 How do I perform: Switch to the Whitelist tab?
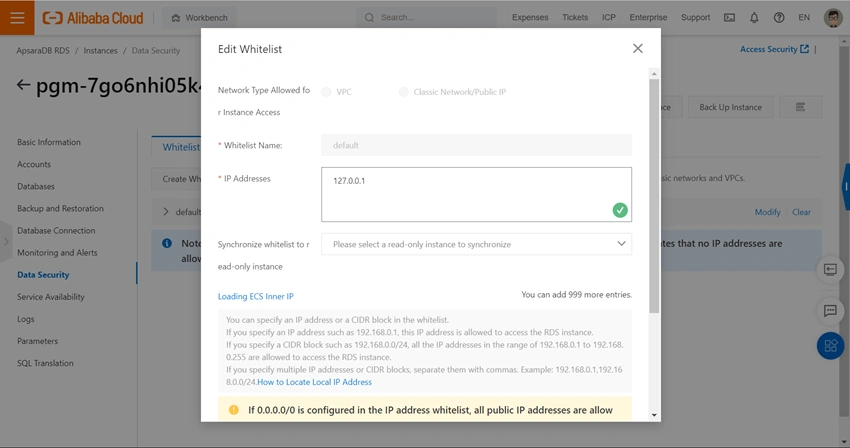(181, 147)
